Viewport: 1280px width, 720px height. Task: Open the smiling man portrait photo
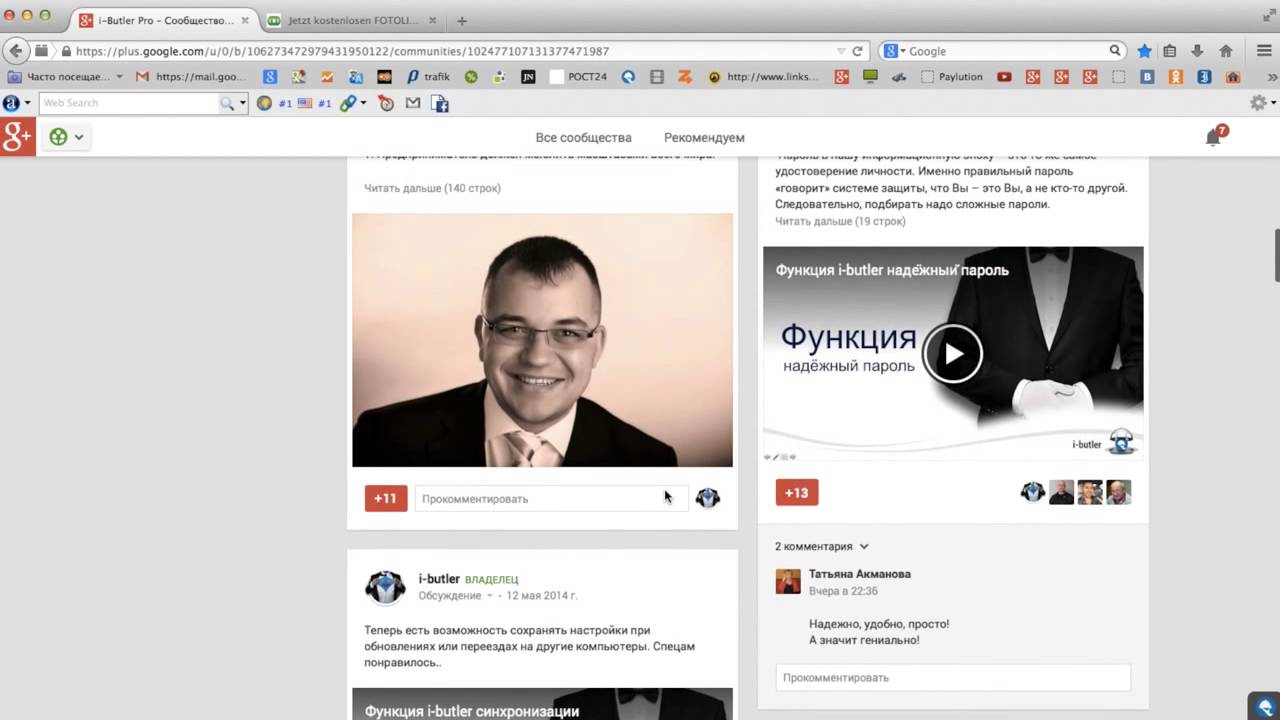coord(542,340)
